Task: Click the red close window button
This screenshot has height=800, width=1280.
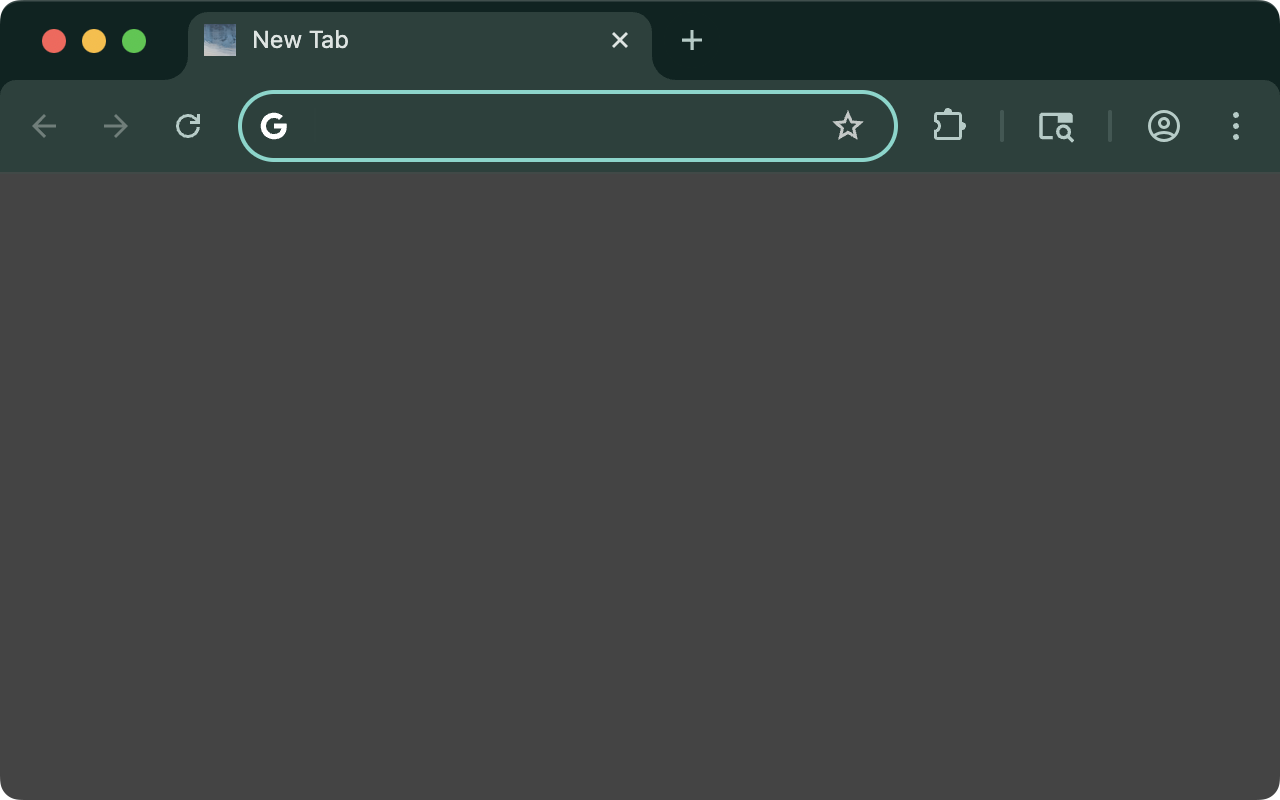Action: coord(54,41)
